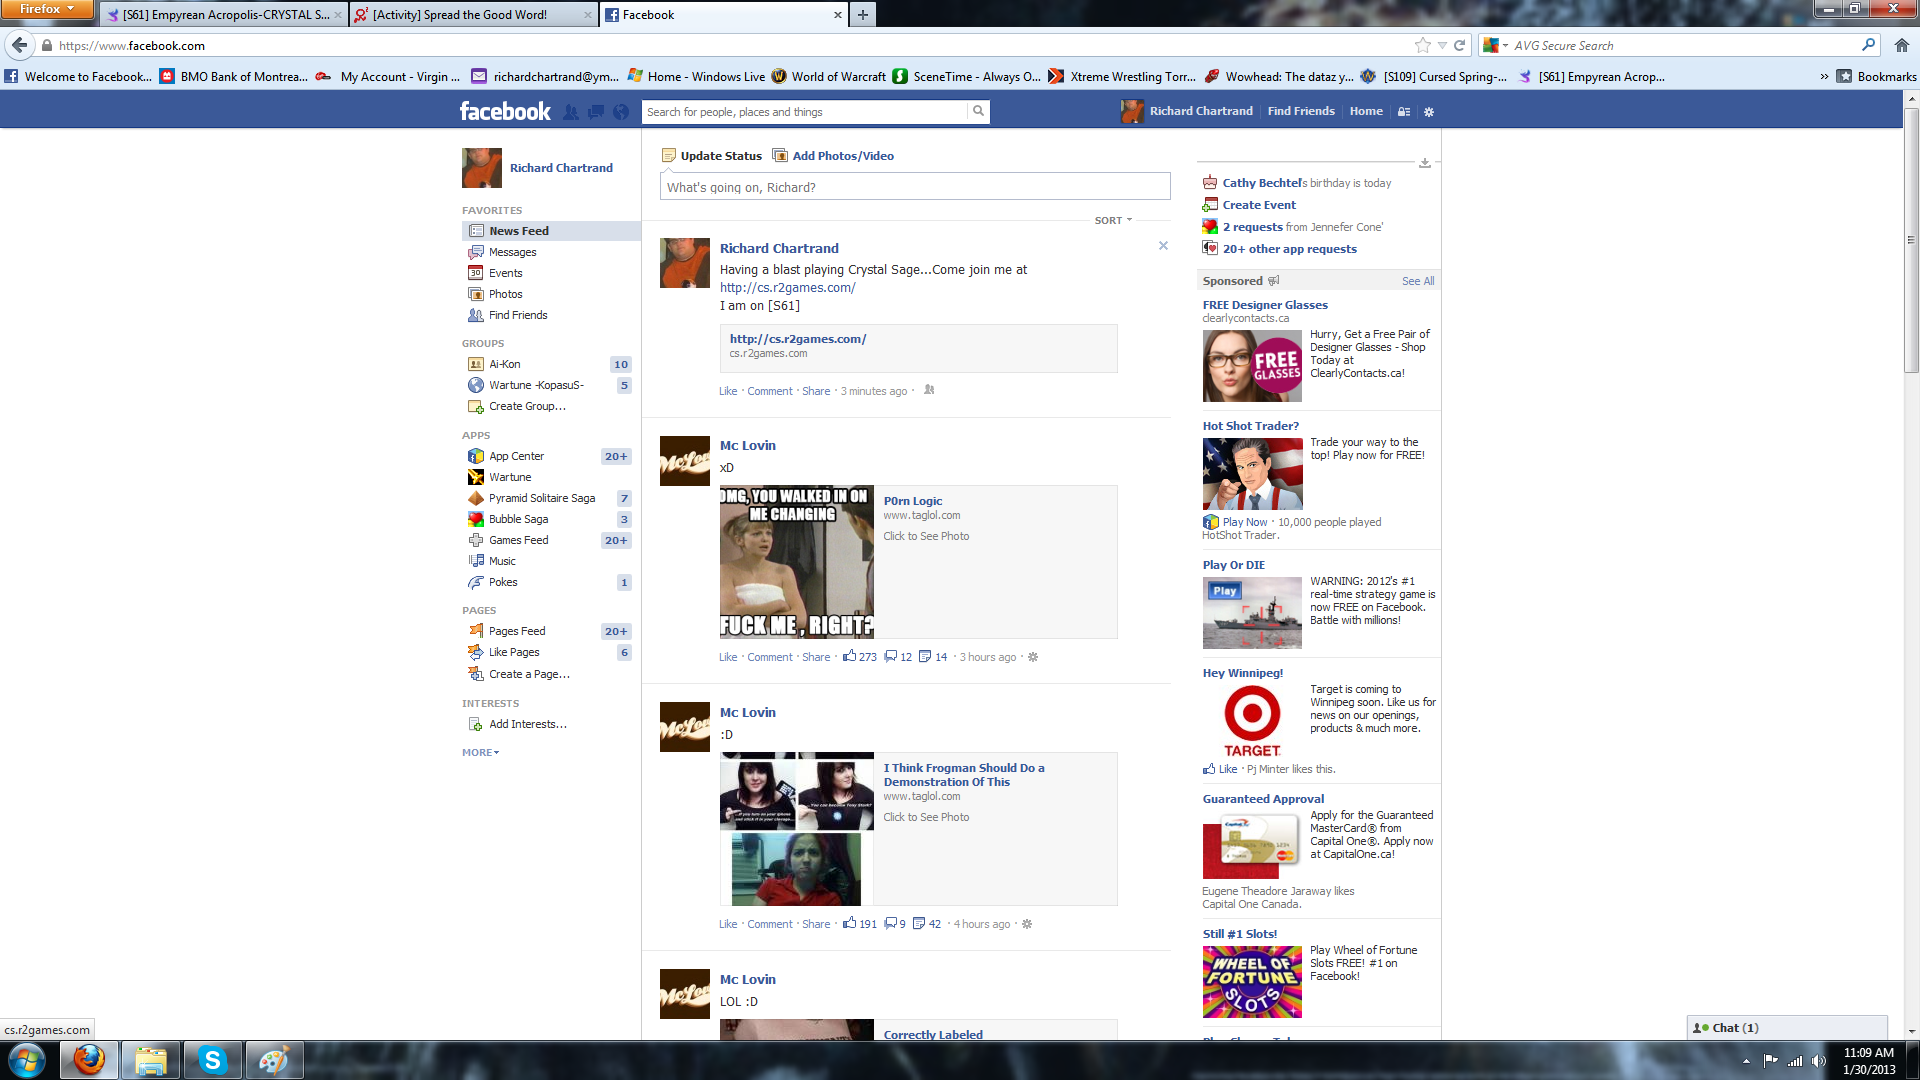Expand the SORT dropdown on news feed
This screenshot has width=1920, height=1080.
click(1113, 220)
